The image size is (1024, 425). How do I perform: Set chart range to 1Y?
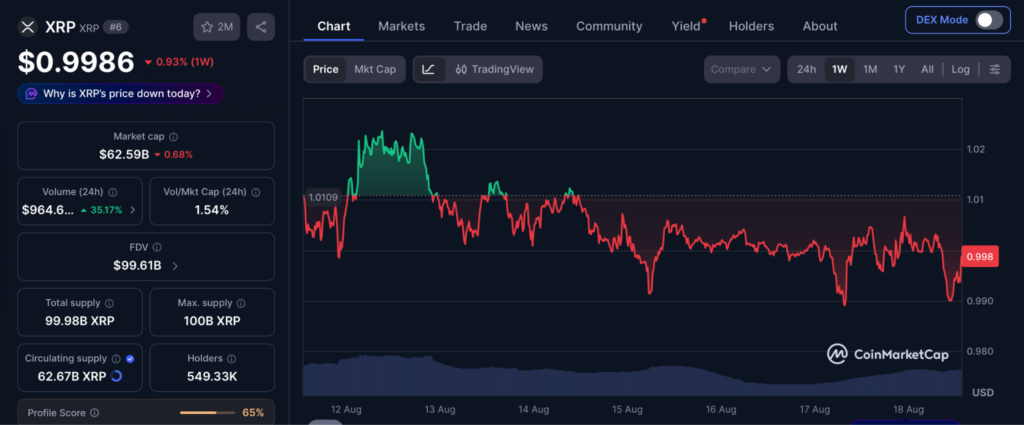[x=899, y=69]
